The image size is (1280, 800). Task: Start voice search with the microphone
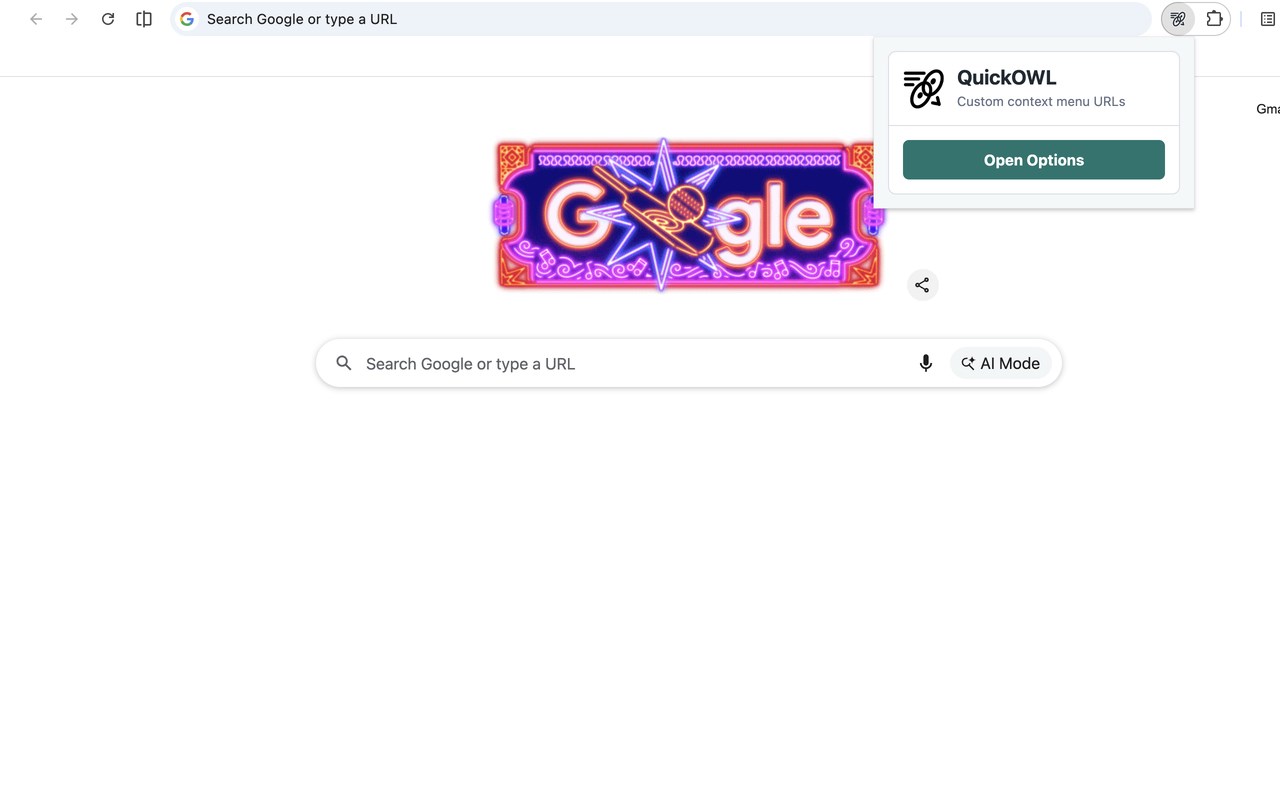click(926, 363)
